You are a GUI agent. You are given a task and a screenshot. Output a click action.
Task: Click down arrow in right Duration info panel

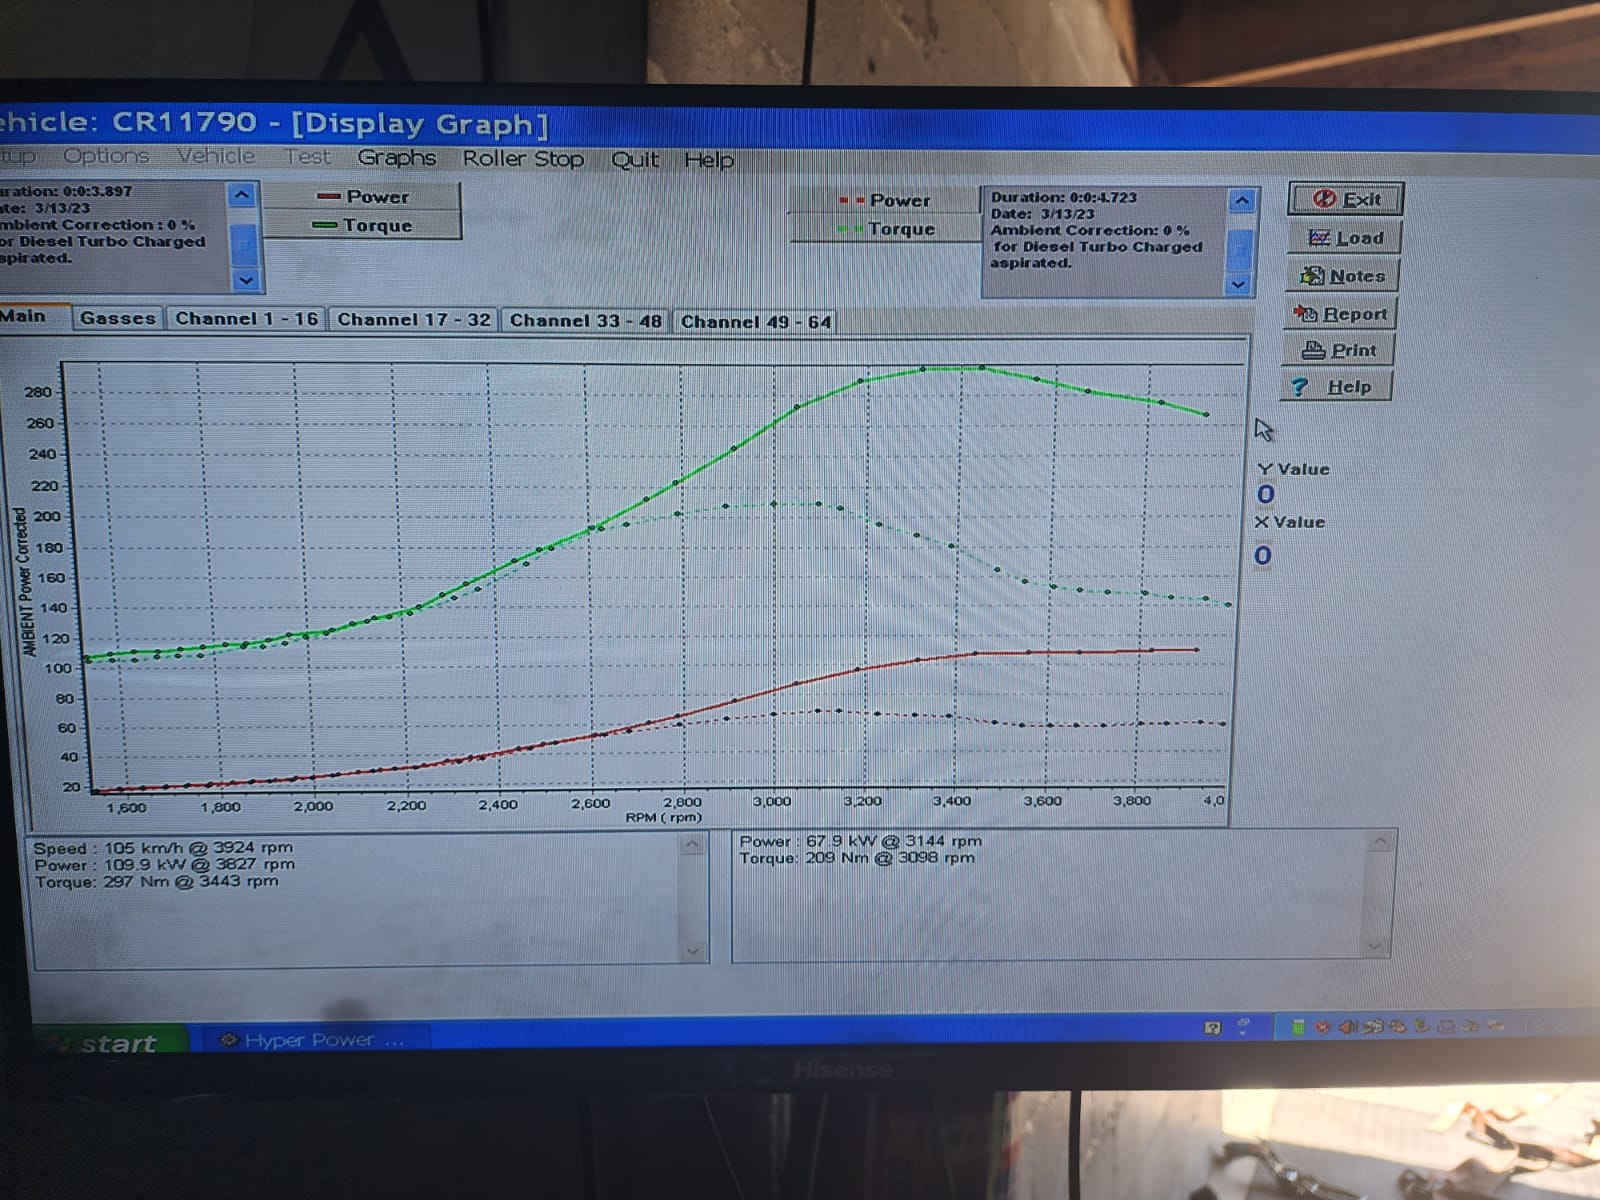[x=1238, y=285]
